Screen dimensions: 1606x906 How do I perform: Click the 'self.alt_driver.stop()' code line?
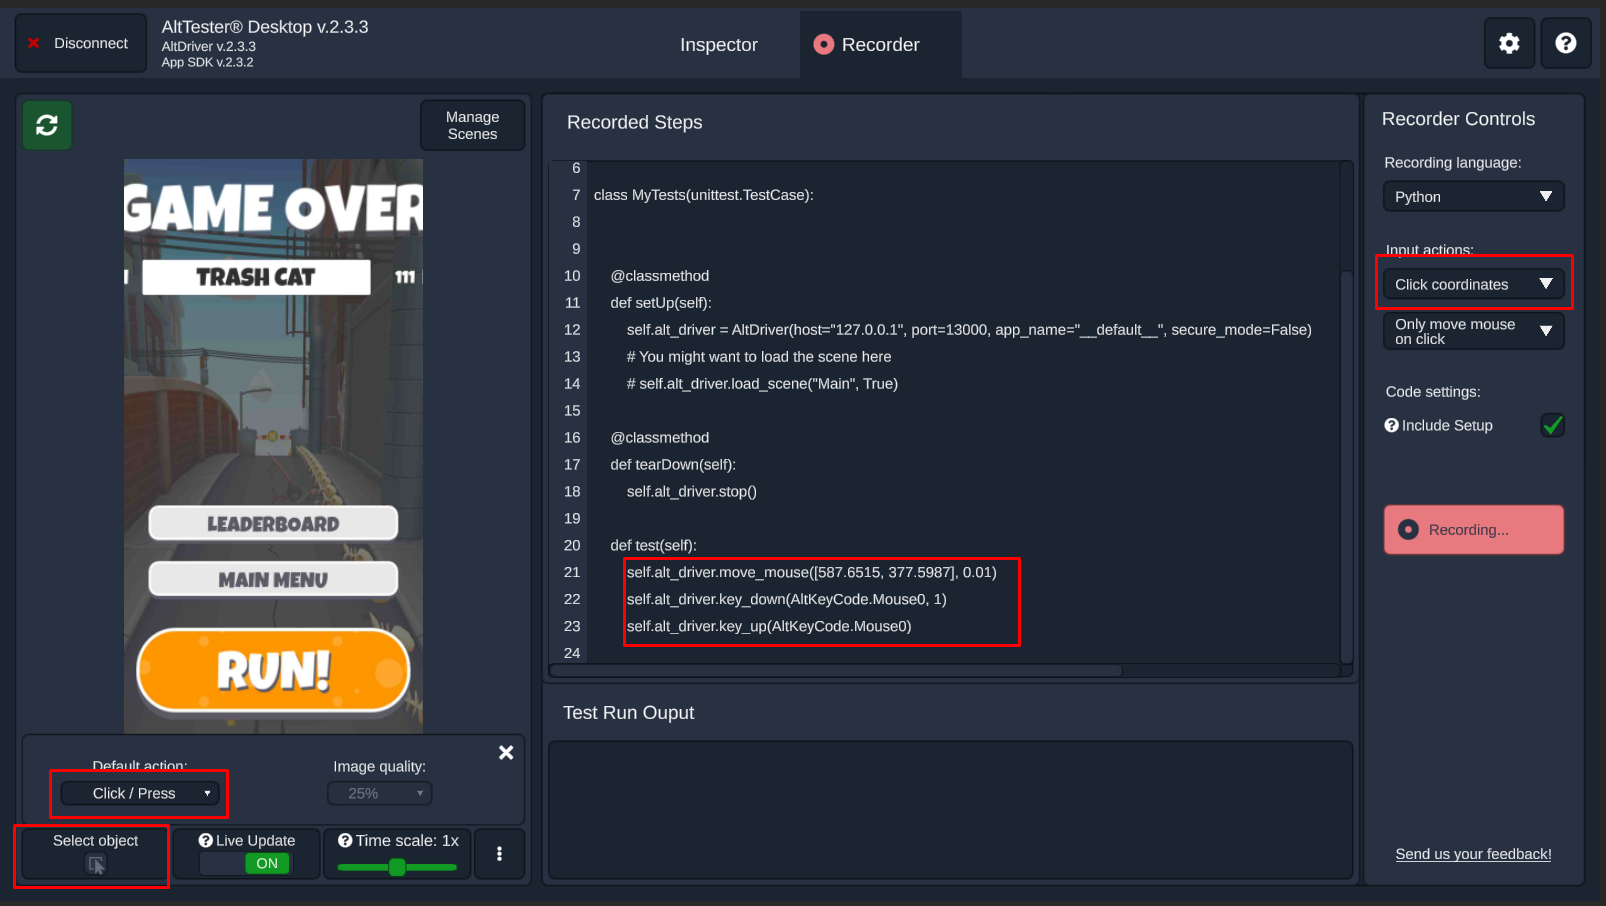click(x=691, y=491)
